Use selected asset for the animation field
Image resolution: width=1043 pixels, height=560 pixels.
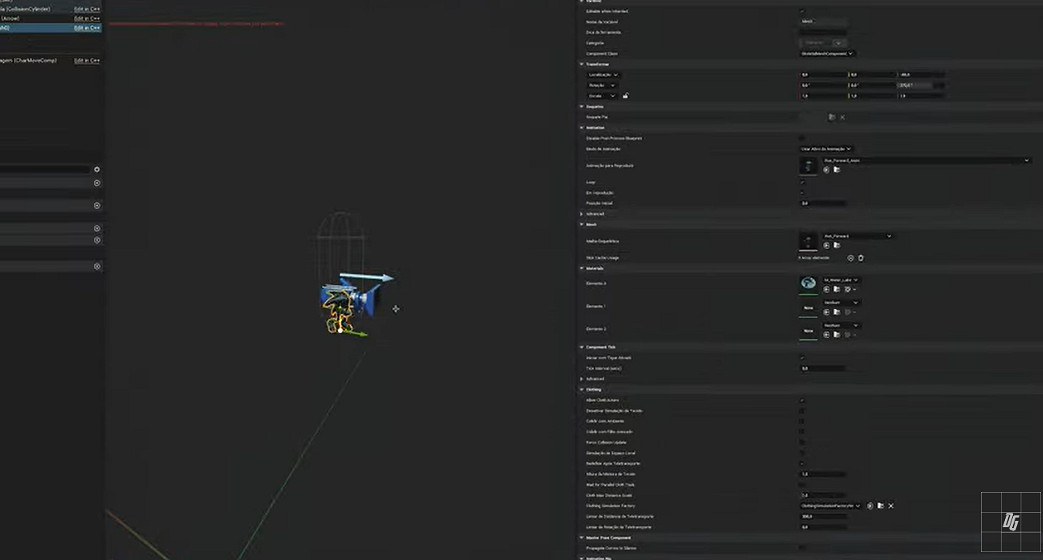pyautogui.click(x=826, y=170)
